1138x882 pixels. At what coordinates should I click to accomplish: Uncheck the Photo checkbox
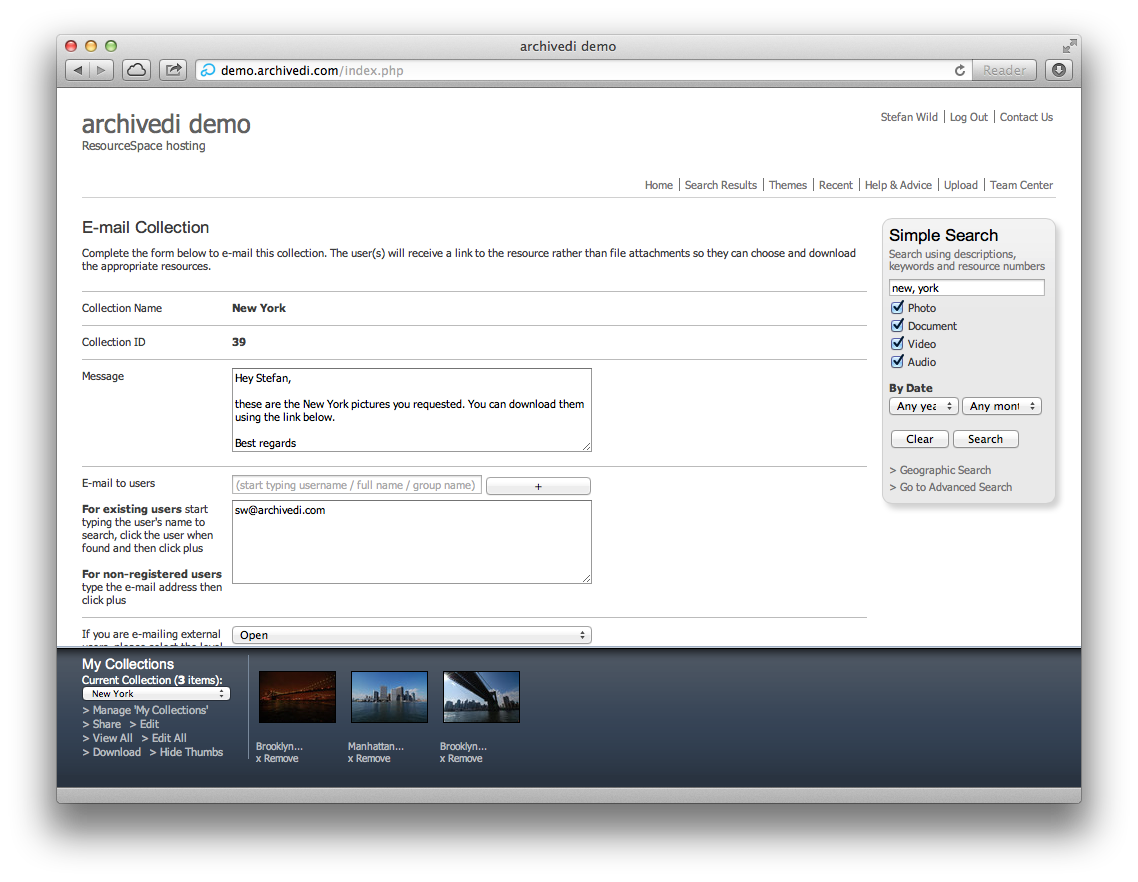coord(898,307)
